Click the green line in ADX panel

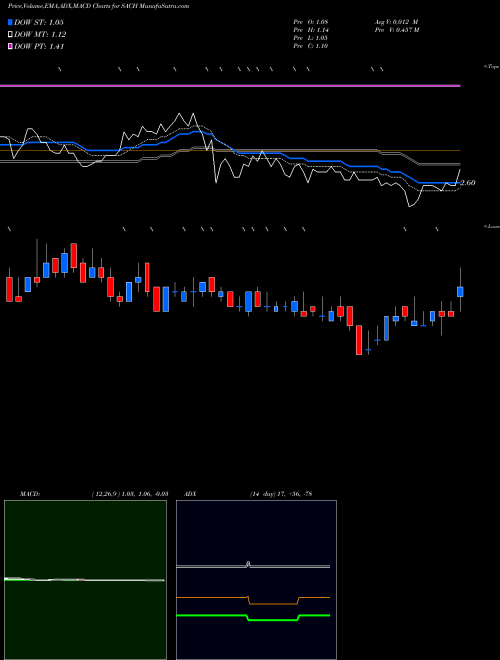point(253,617)
